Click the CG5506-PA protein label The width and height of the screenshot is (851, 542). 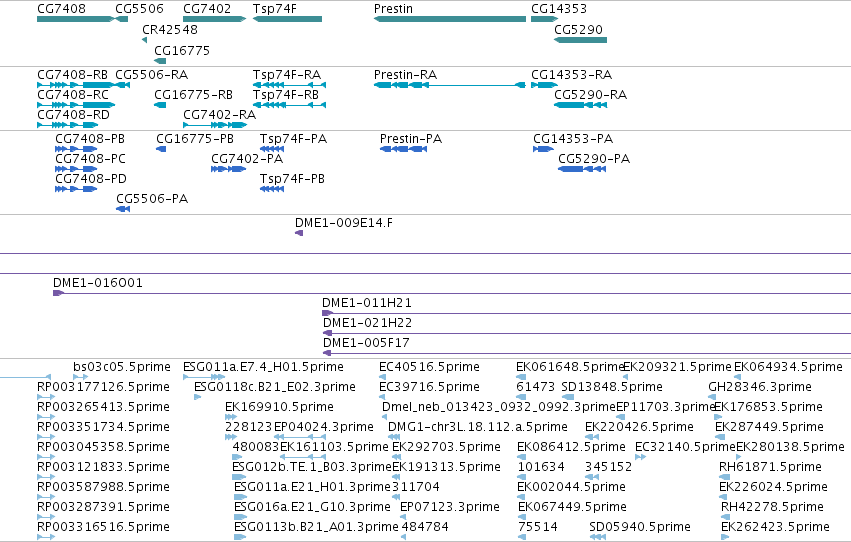pos(152,199)
